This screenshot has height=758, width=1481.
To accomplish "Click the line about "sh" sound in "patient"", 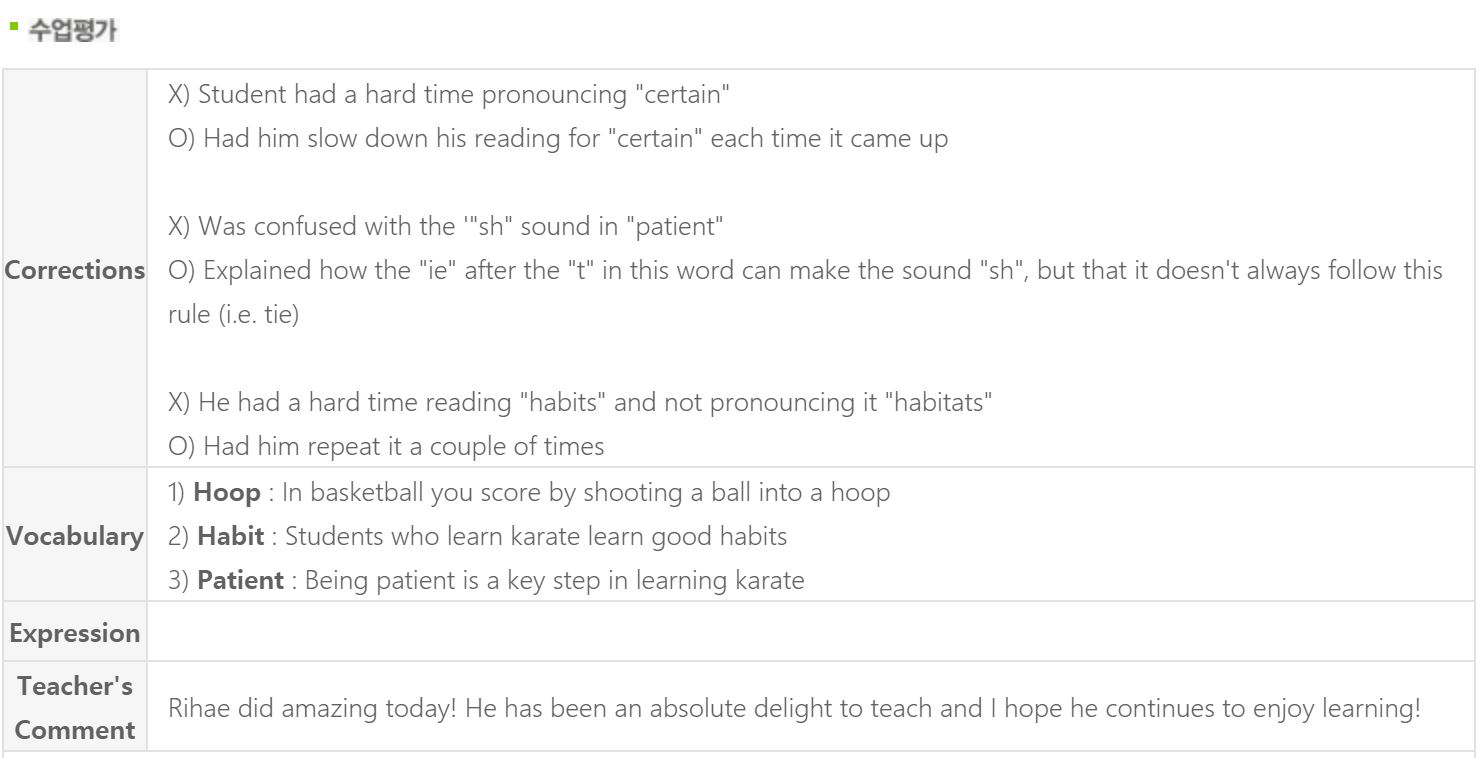I will pos(445,226).
